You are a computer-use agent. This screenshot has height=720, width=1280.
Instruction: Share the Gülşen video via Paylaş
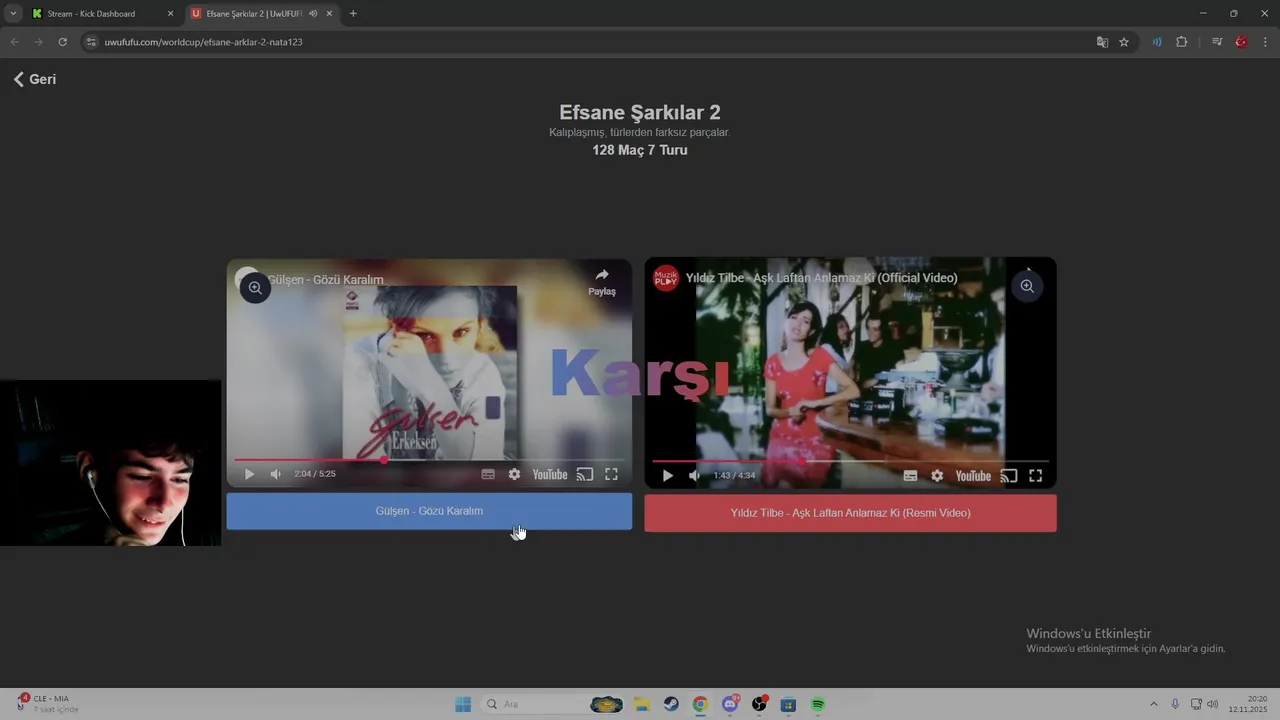[x=602, y=281]
